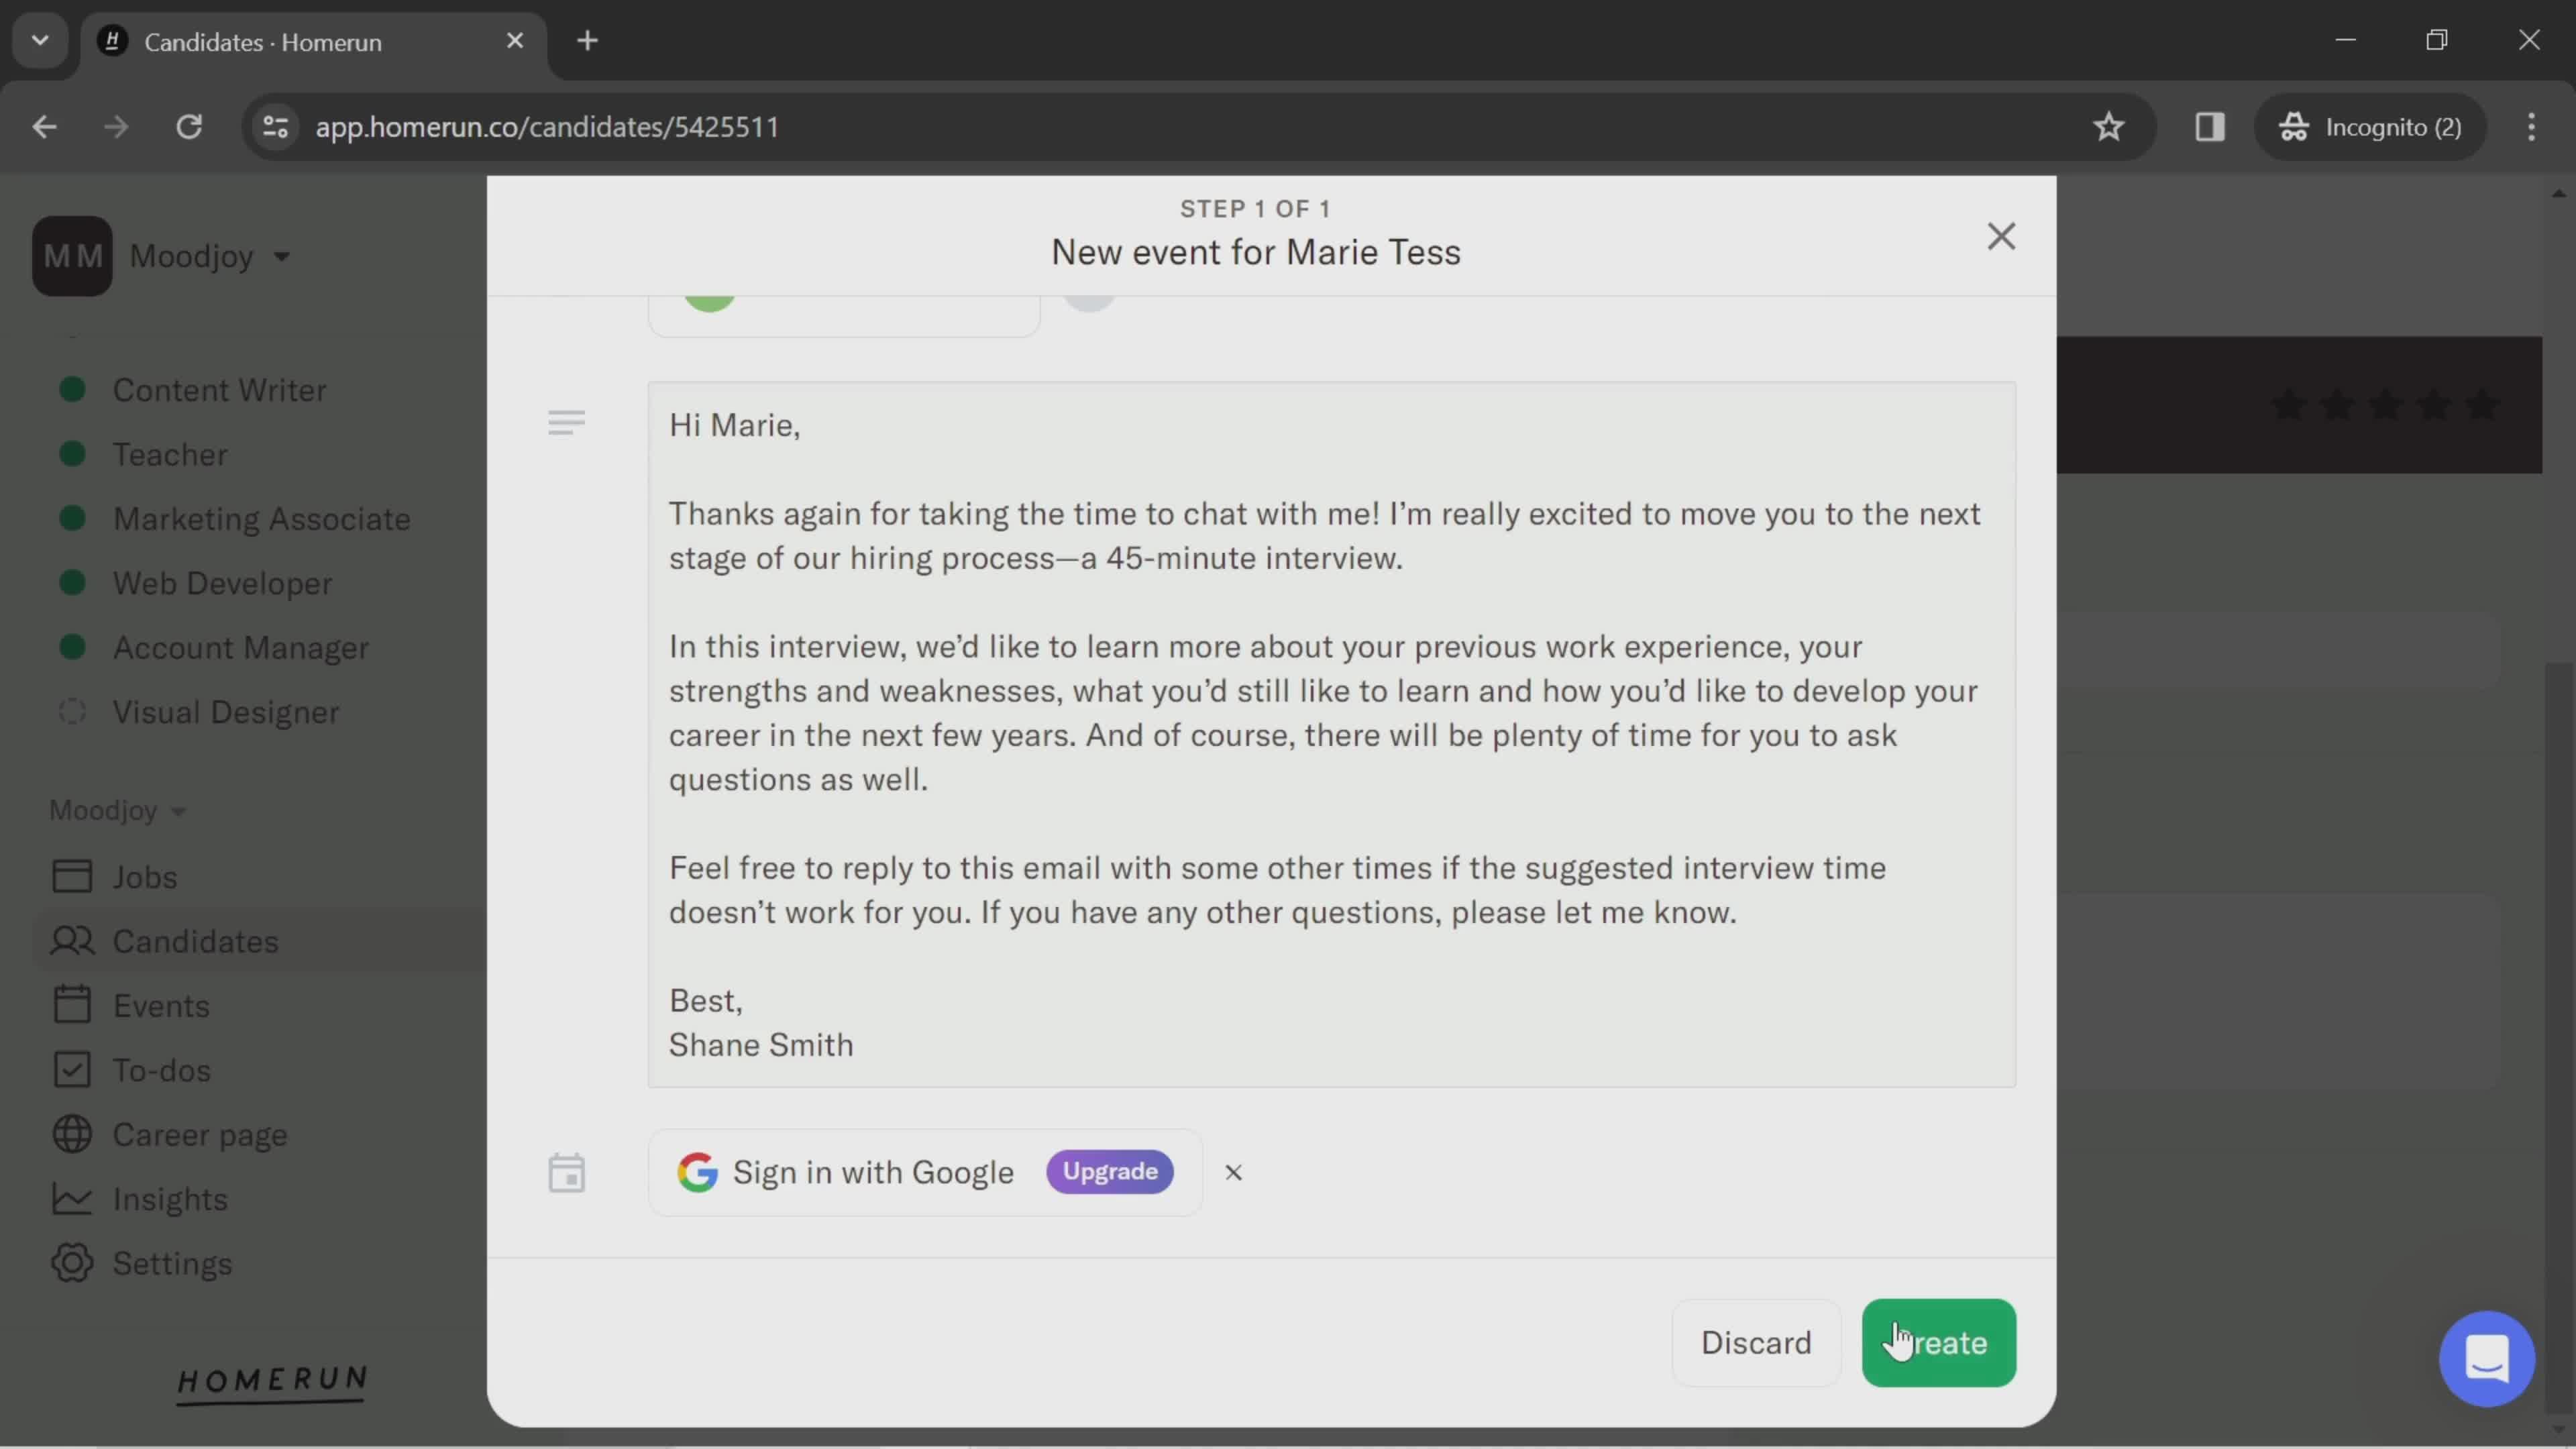Image resolution: width=2576 pixels, height=1449 pixels.
Task: Open a new browser tab
Action: [x=587, y=41]
